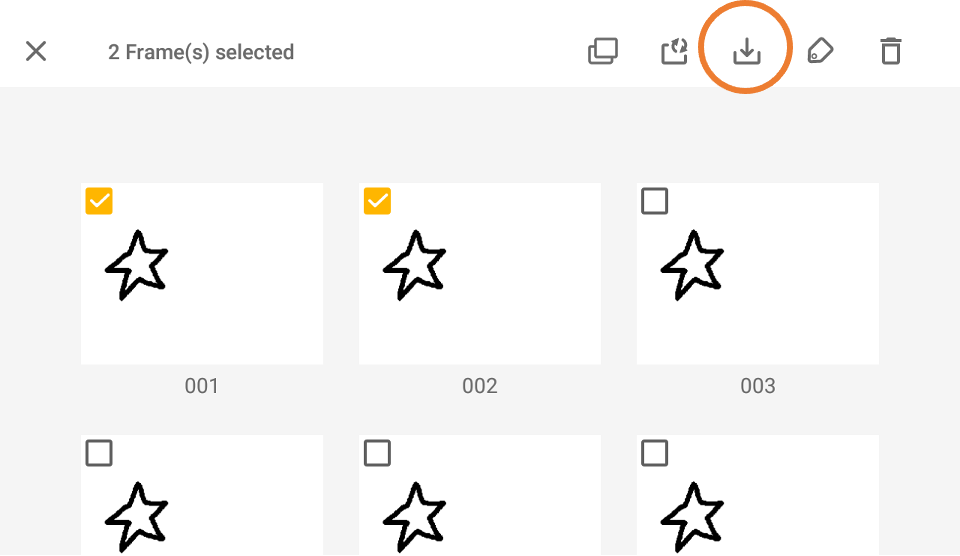Uncheck the checkbox on frame 001
This screenshot has height=556, width=960.
[99, 201]
